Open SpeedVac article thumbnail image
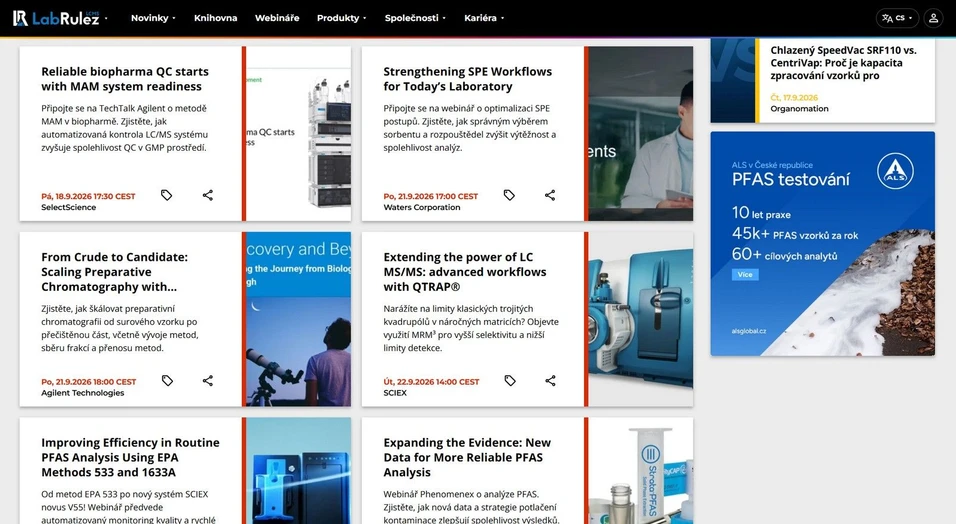The width and height of the screenshot is (956, 524). (x=733, y=81)
